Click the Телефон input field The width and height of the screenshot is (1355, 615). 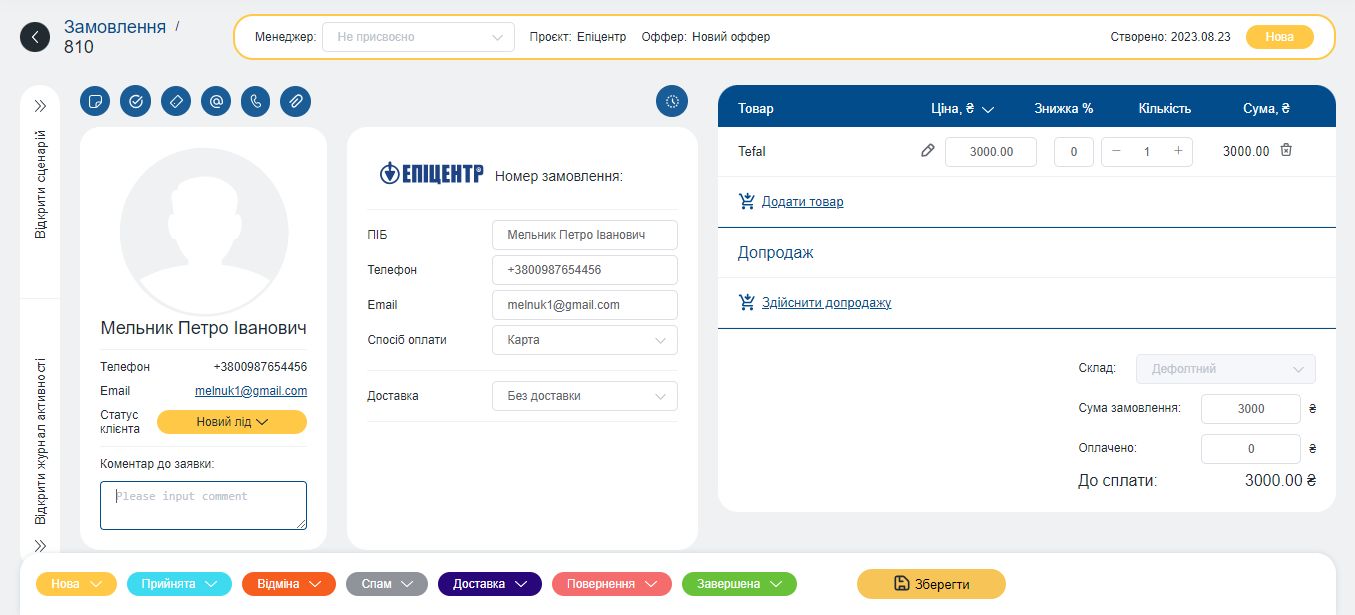click(585, 270)
